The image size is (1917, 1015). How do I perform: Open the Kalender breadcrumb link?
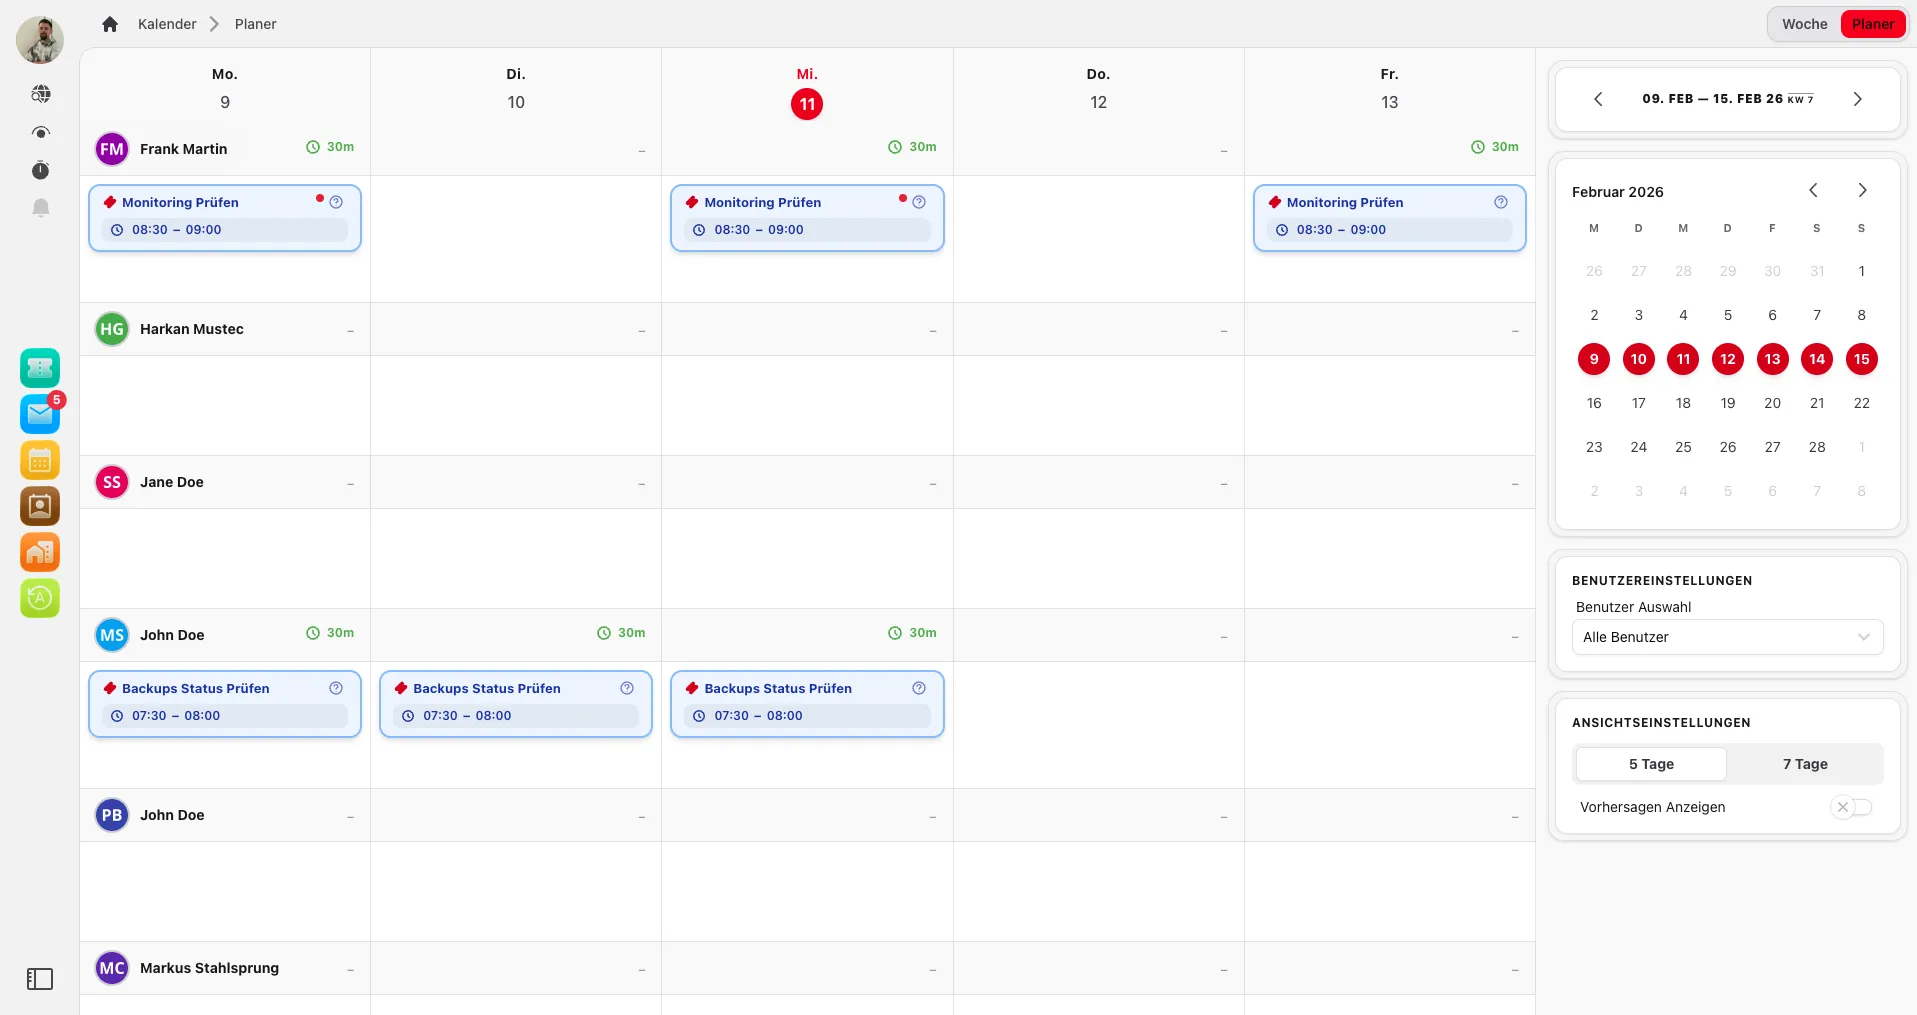coord(167,24)
